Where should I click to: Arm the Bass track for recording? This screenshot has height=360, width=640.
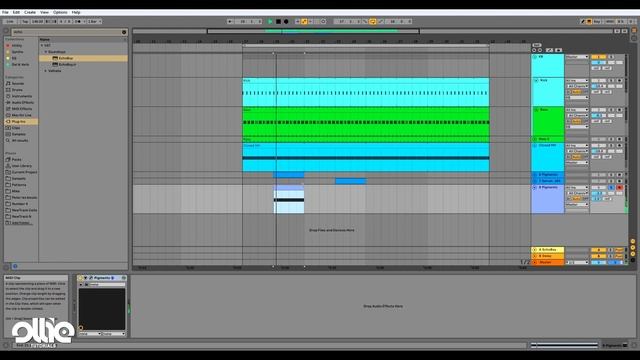[619, 110]
